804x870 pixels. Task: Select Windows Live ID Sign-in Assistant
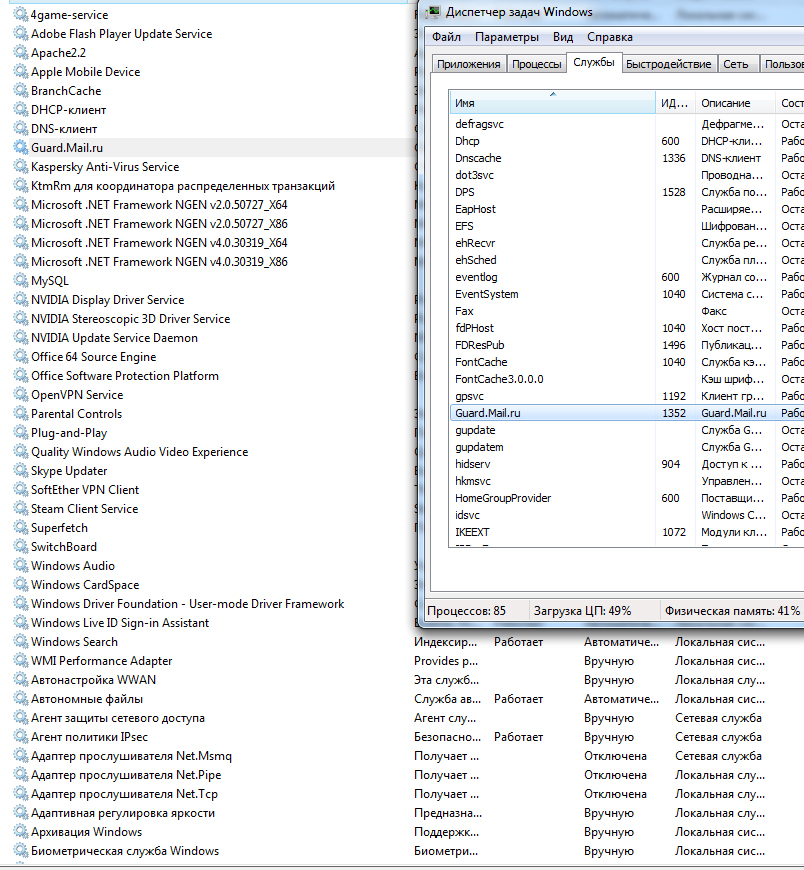click(x=120, y=623)
